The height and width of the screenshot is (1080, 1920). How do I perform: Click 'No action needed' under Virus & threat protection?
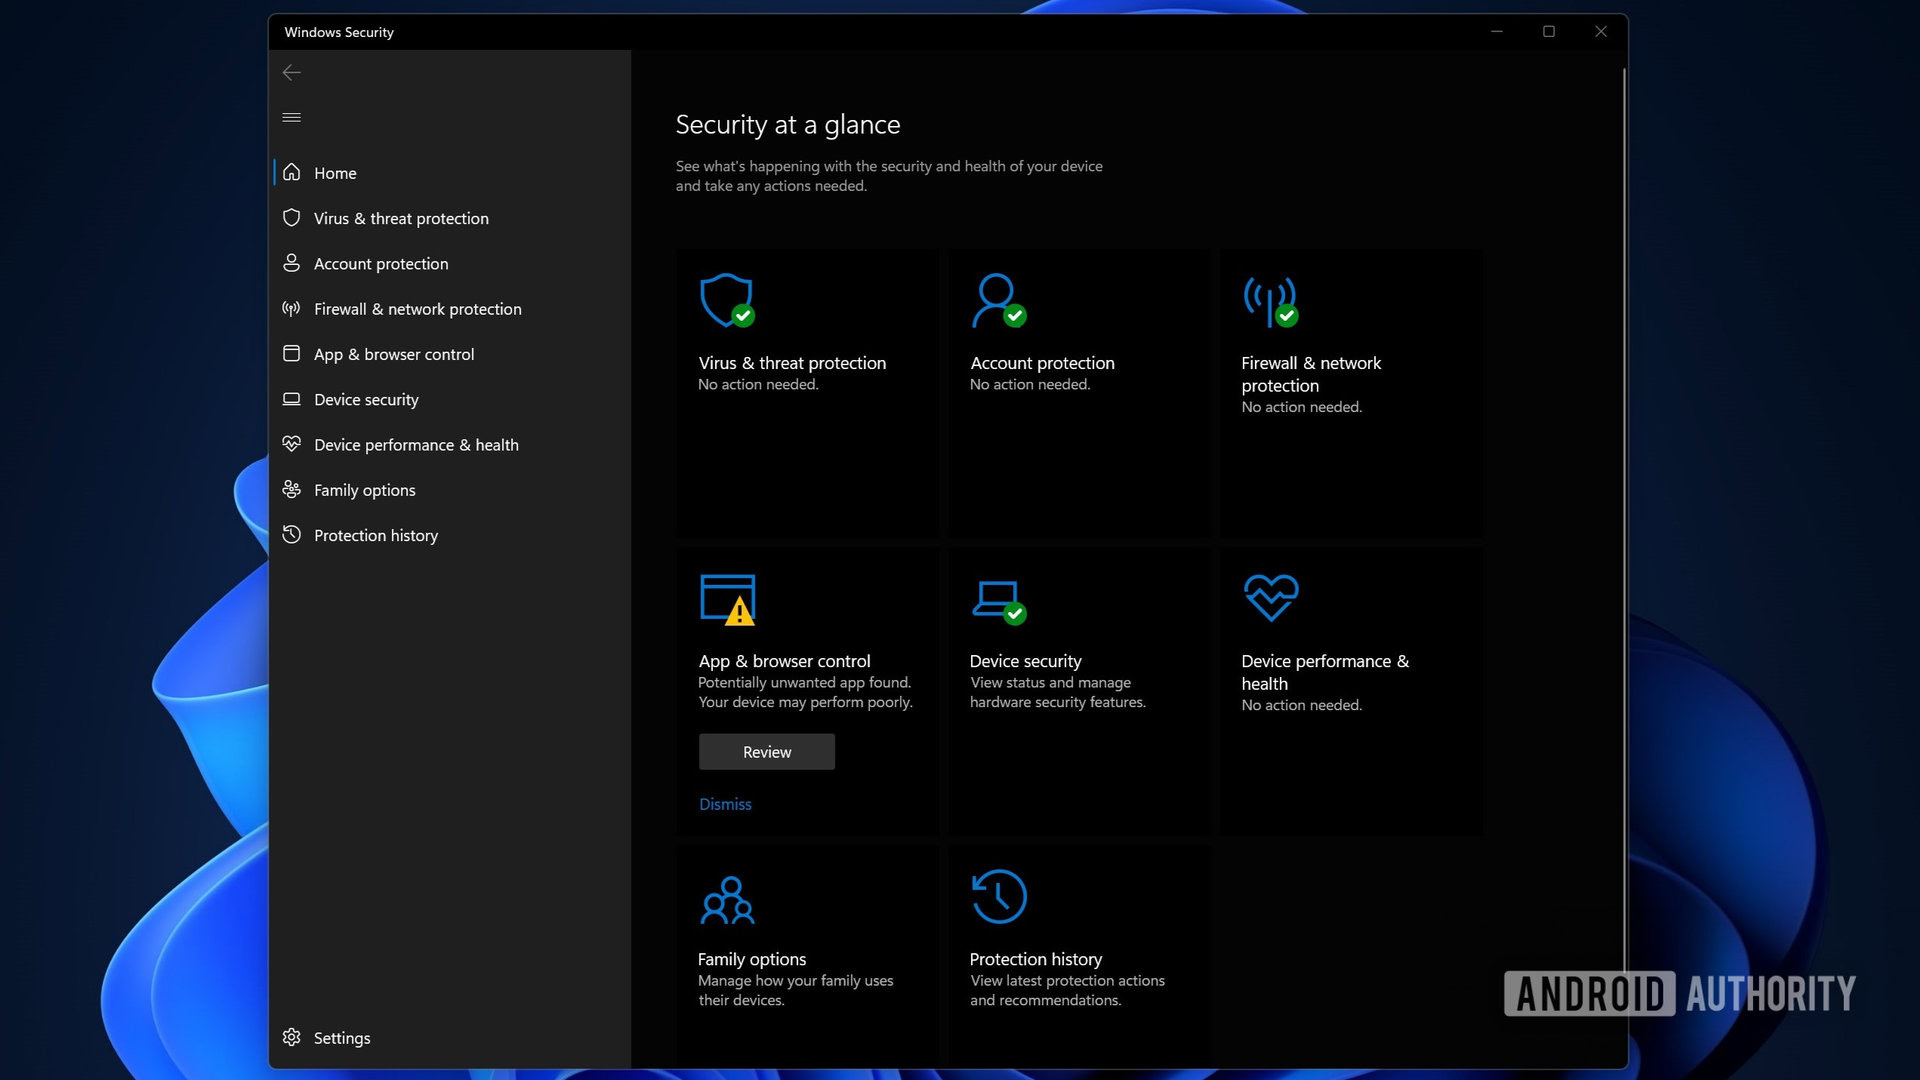tap(758, 384)
